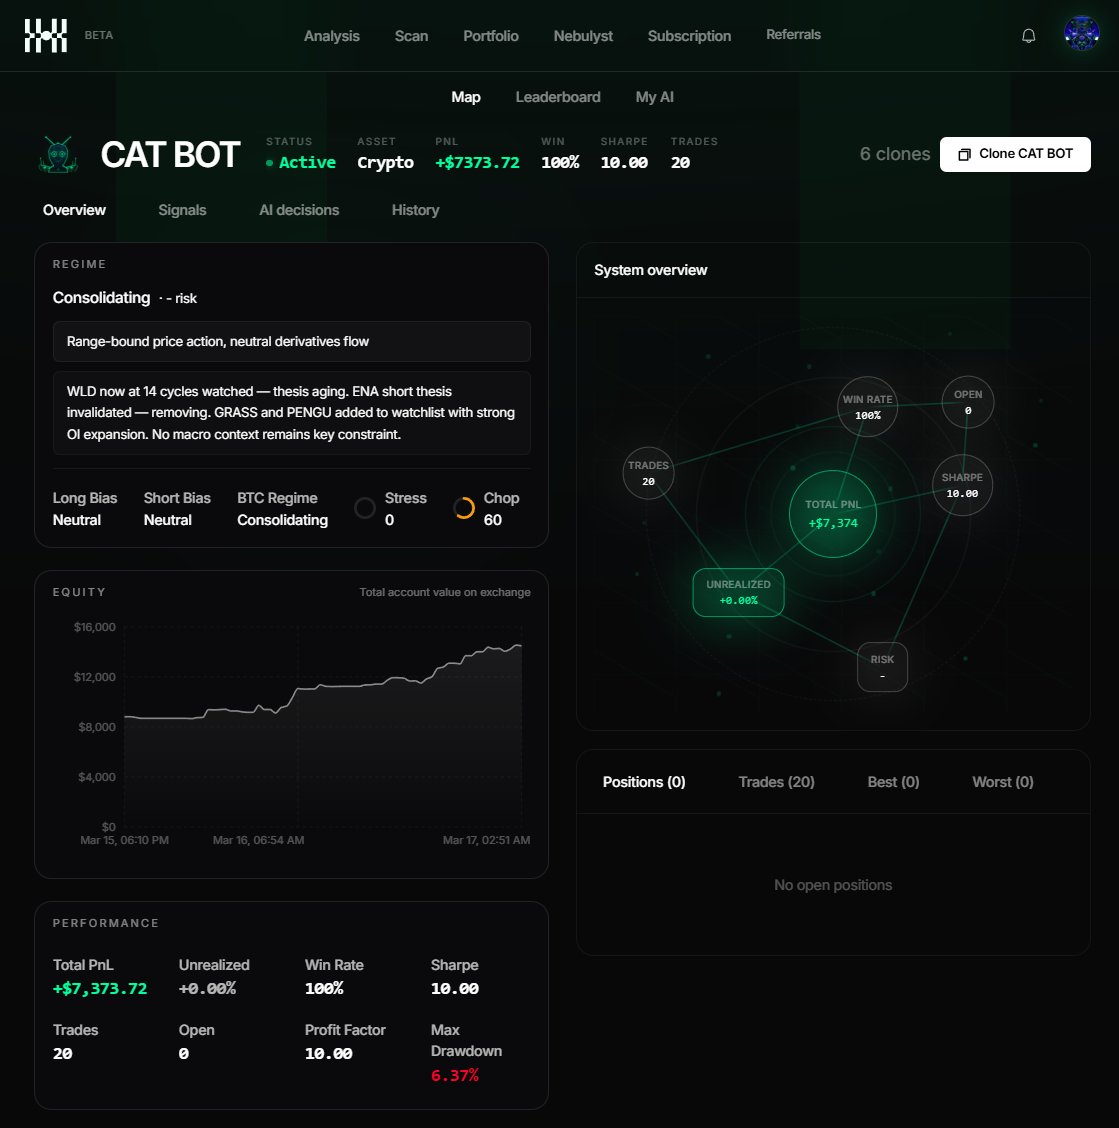Switch to the Map sub-tab

pos(466,97)
